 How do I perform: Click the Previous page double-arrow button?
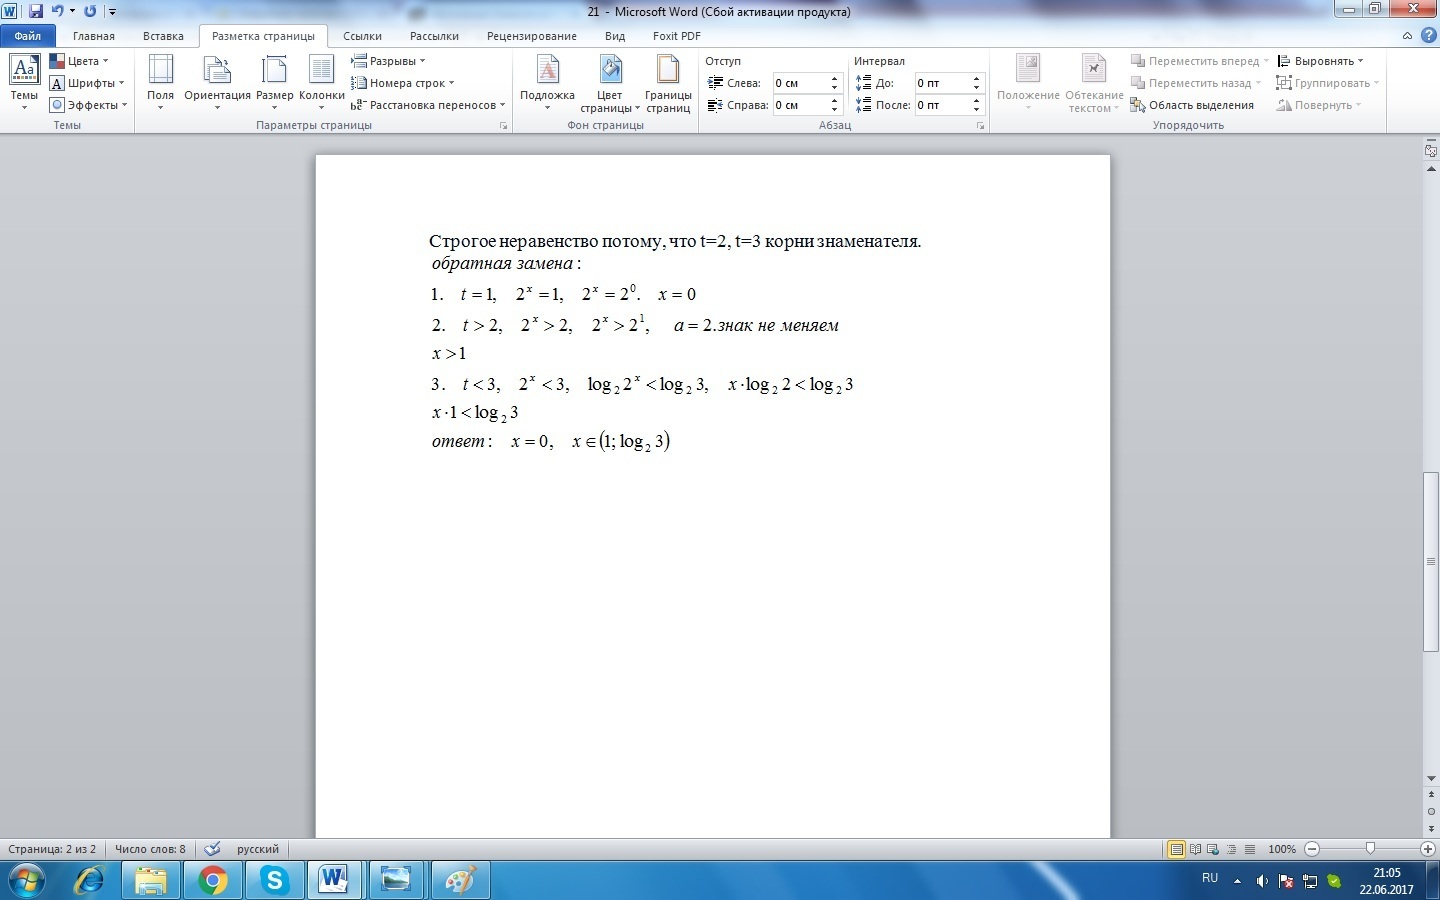pos(1431,795)
